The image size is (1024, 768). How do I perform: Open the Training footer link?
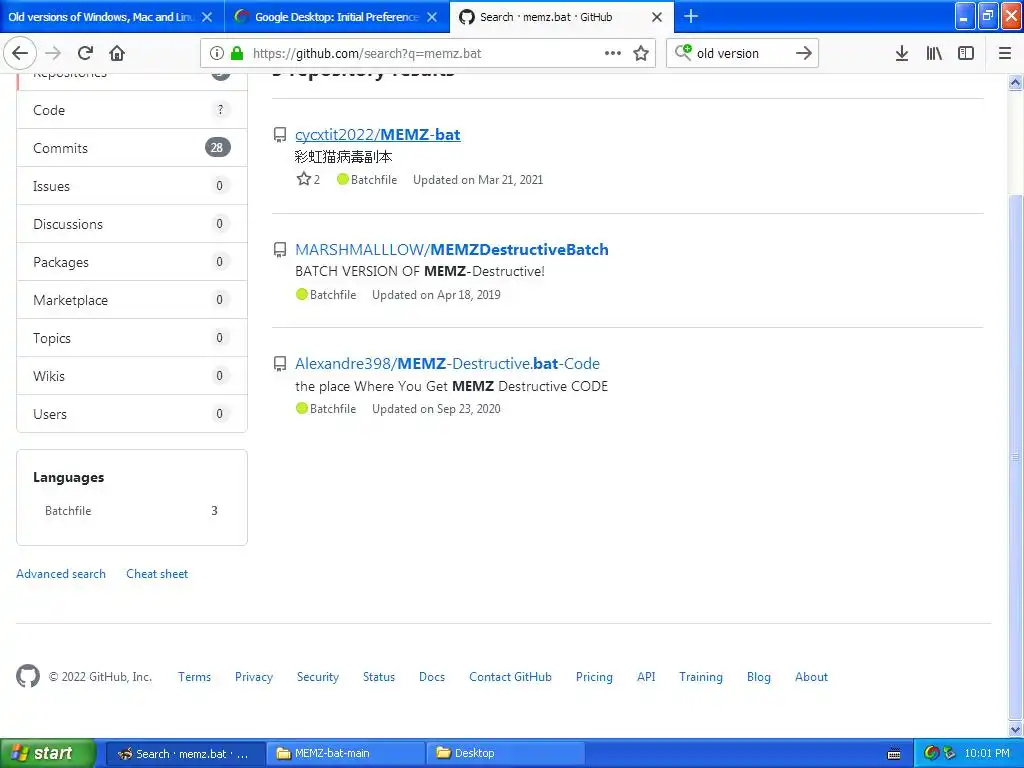click(701, 677)
